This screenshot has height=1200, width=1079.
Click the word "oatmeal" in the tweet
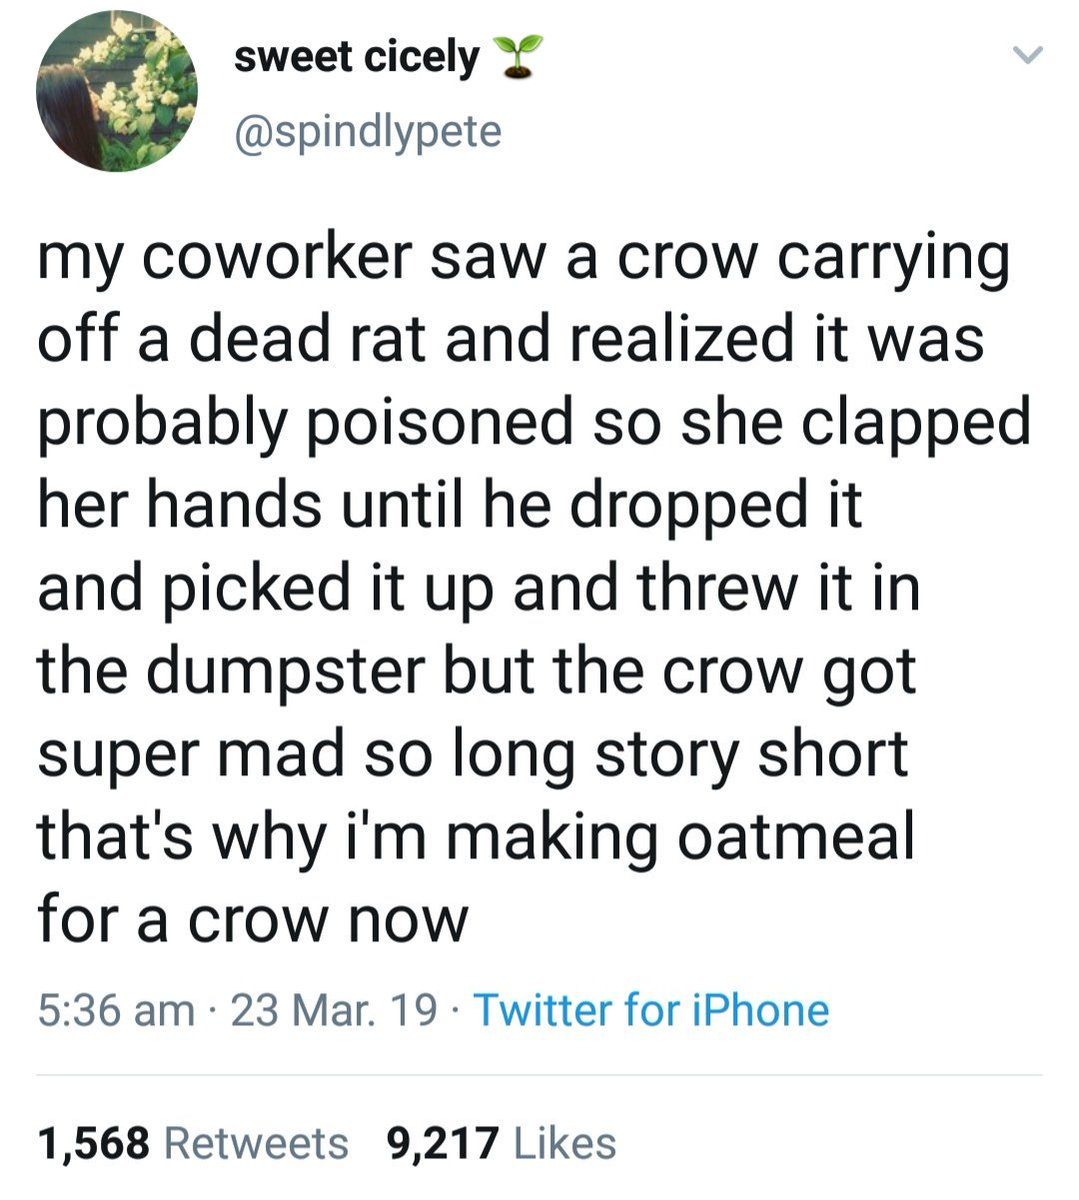click(796, 835)
